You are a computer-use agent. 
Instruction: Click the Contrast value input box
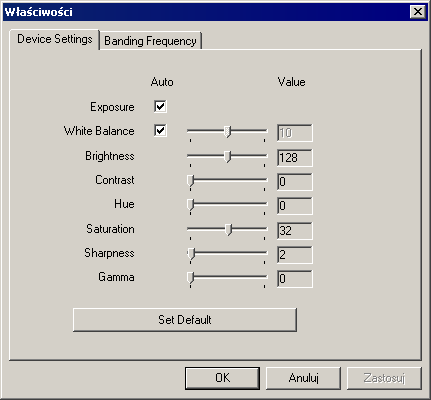(x=295, y=182)
